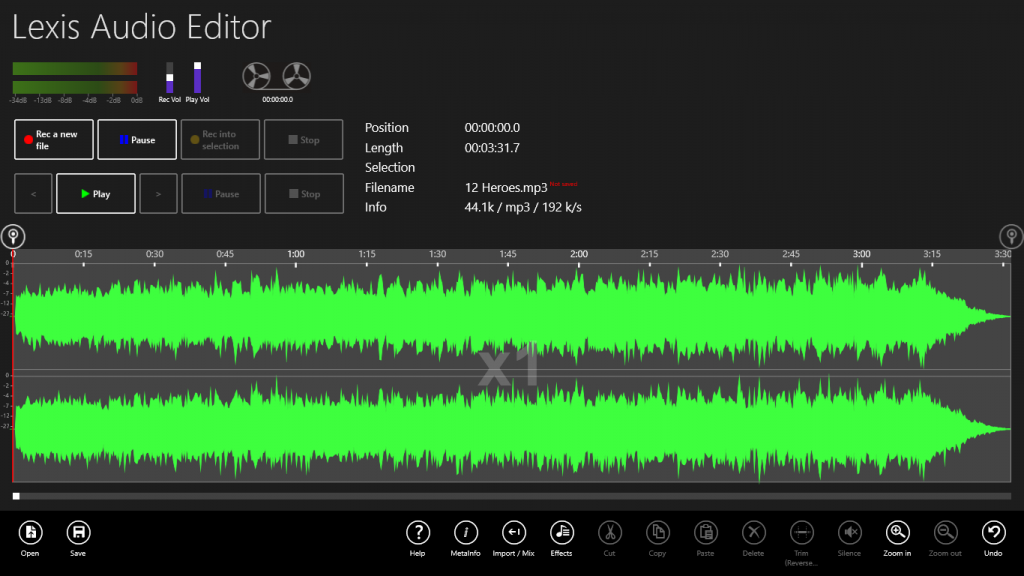1024x576 pixels.
Task: Zoom in on the waveform
Action: click(896, 533)
